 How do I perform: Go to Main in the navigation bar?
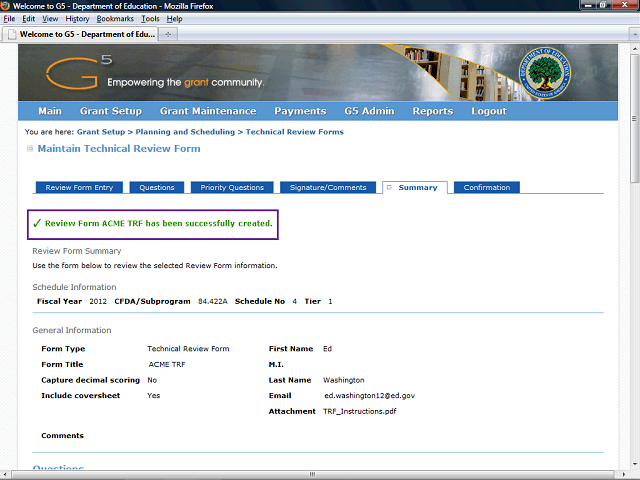pos(50,111)
